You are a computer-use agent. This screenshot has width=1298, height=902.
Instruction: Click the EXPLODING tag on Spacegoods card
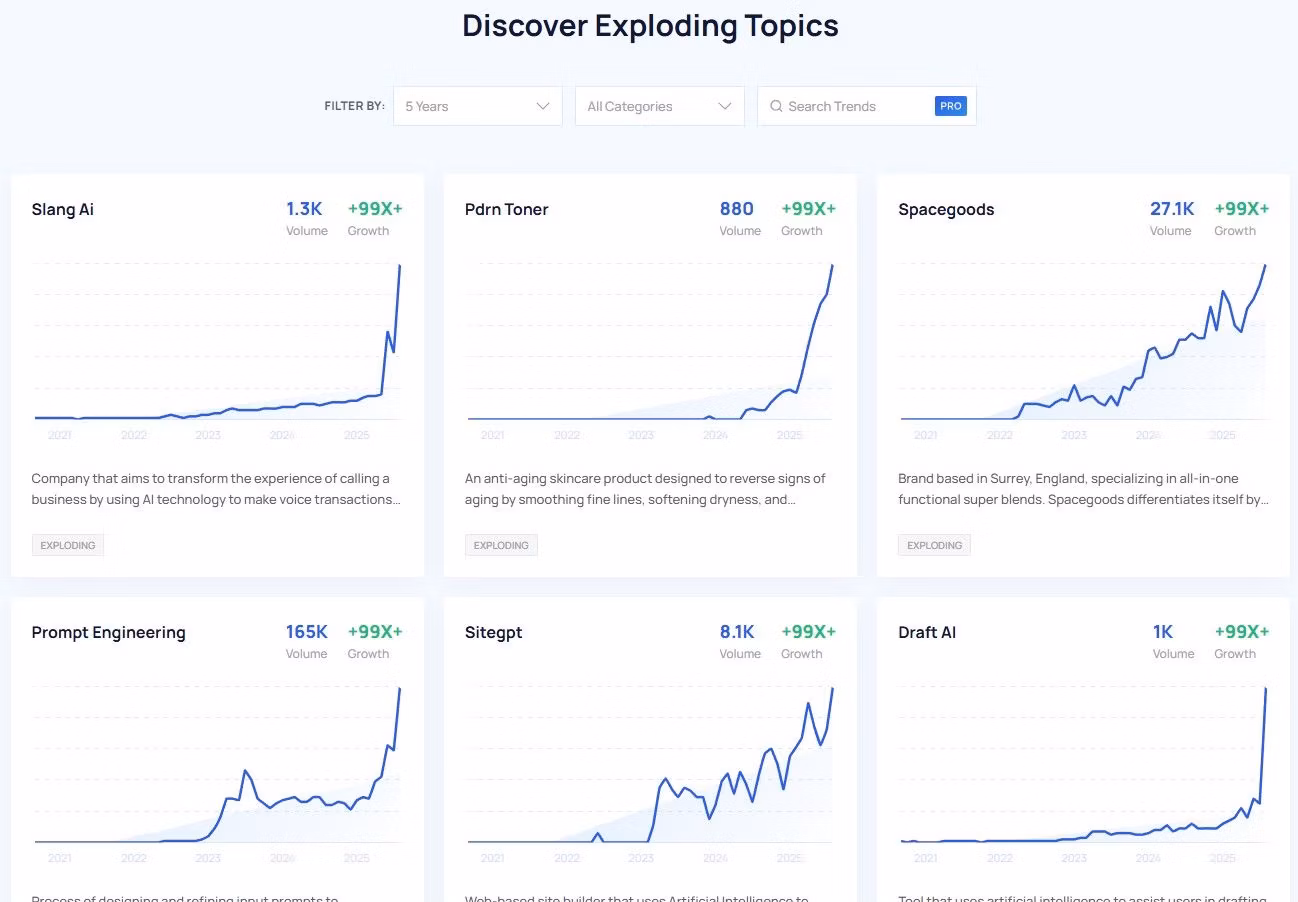coord(934,545)
